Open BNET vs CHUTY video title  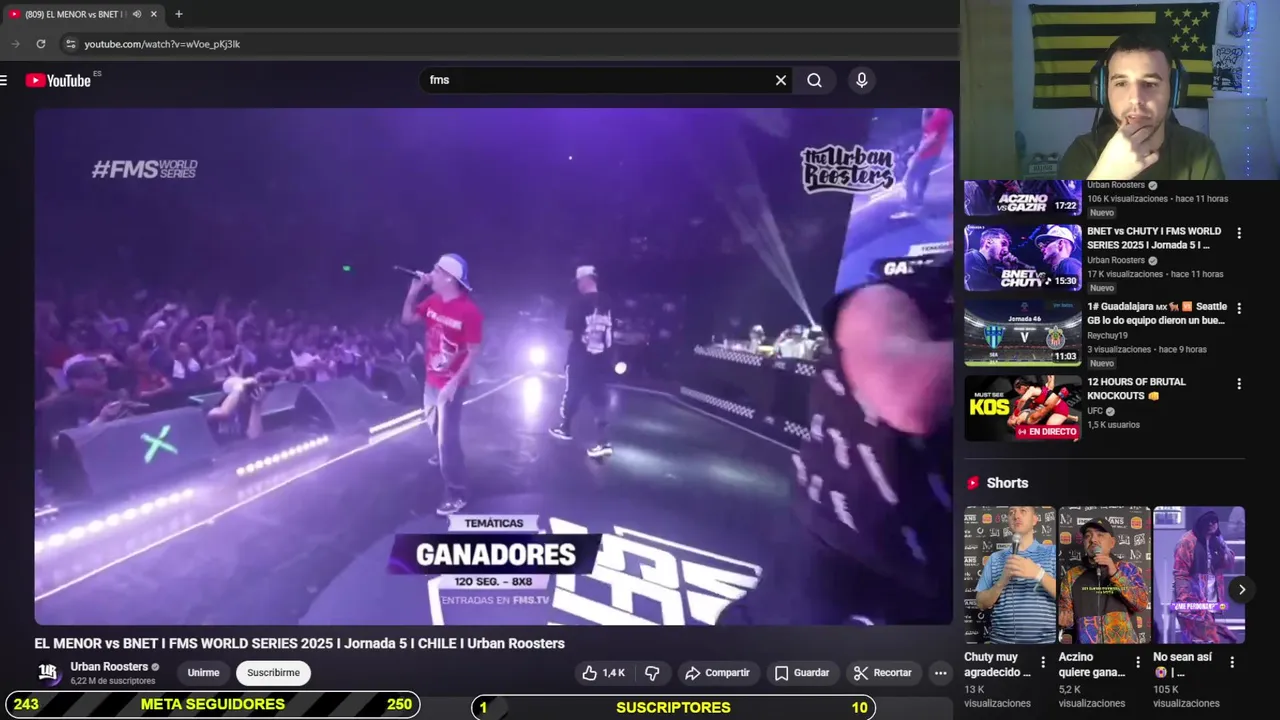pos(1154,238)
